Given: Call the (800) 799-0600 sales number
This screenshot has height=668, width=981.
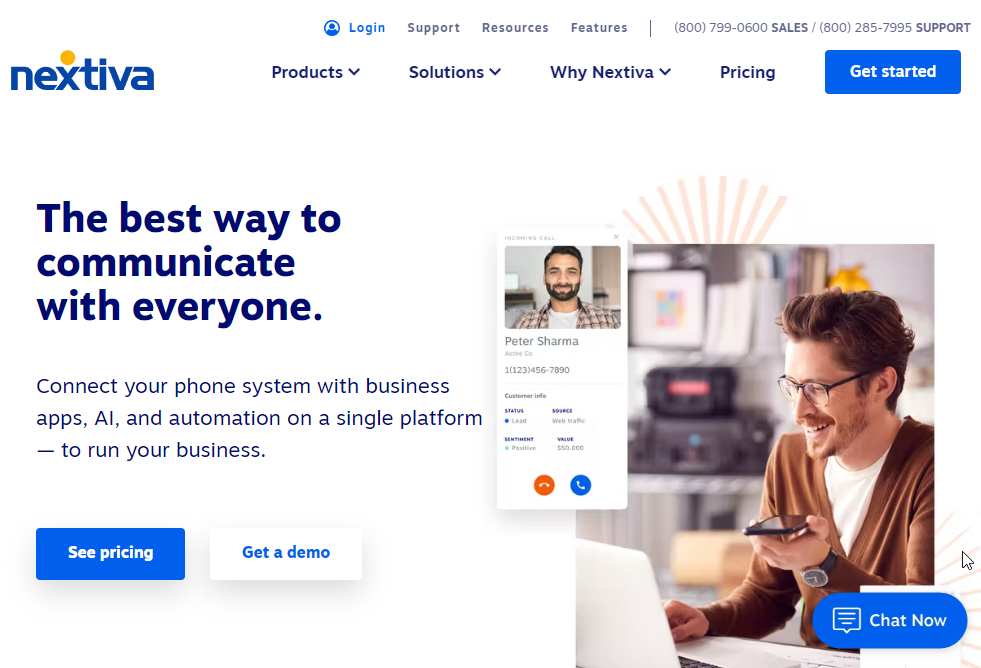Looking at the screenshot, I should pyautogui.click(x=741, y=28).
